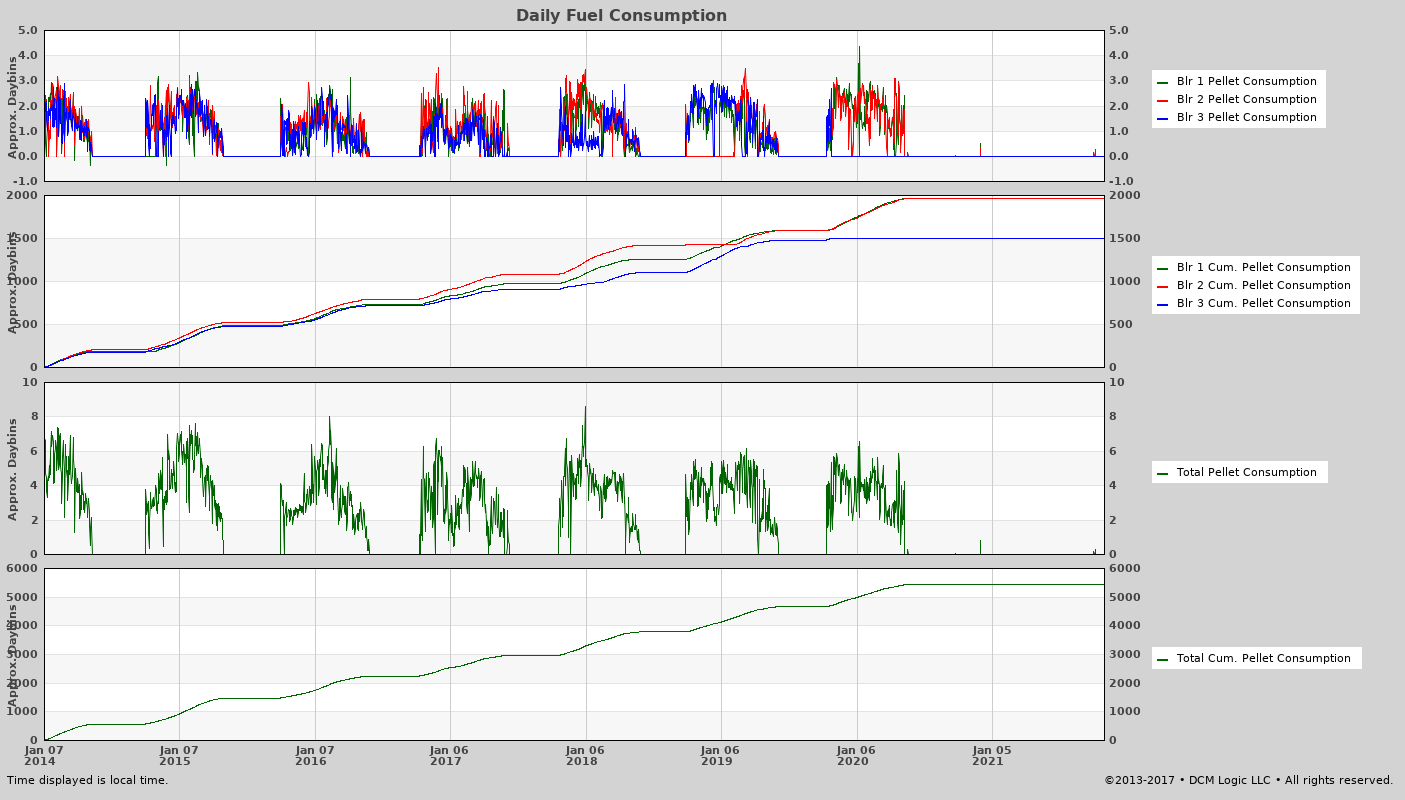Click the Jan 05 2021 x-axis label
This screenshot has width=1405, height=800.
pos(992,755)
